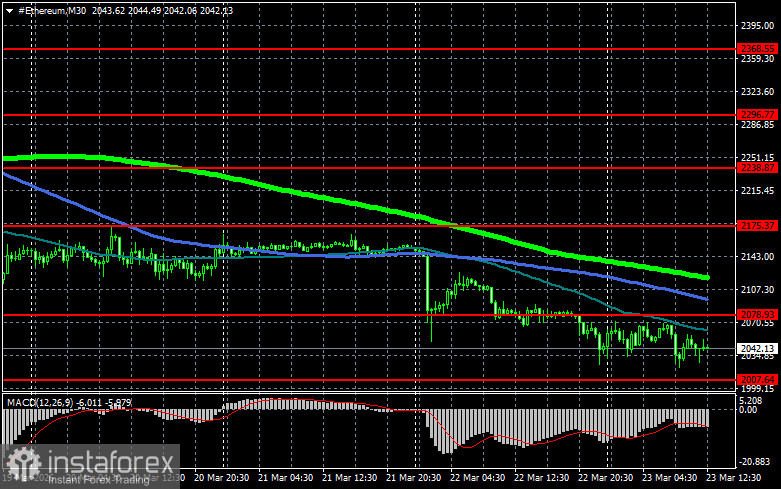781x489 pixels.
Task: Select the 2107.30 price scale value
Action: 758,289
